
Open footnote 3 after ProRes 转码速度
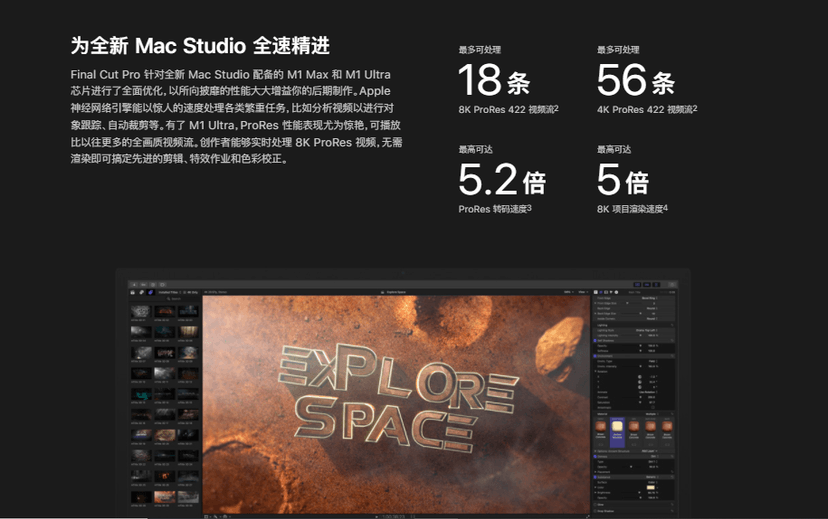tap(529, 207)
